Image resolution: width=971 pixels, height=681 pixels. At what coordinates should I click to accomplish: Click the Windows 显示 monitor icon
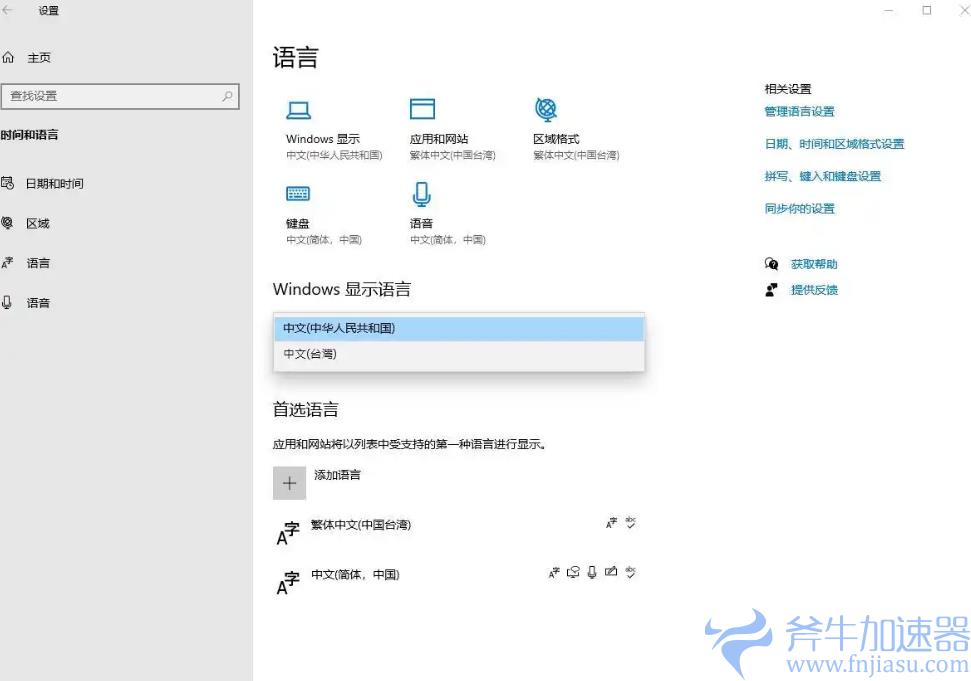[x=298, y=110]
